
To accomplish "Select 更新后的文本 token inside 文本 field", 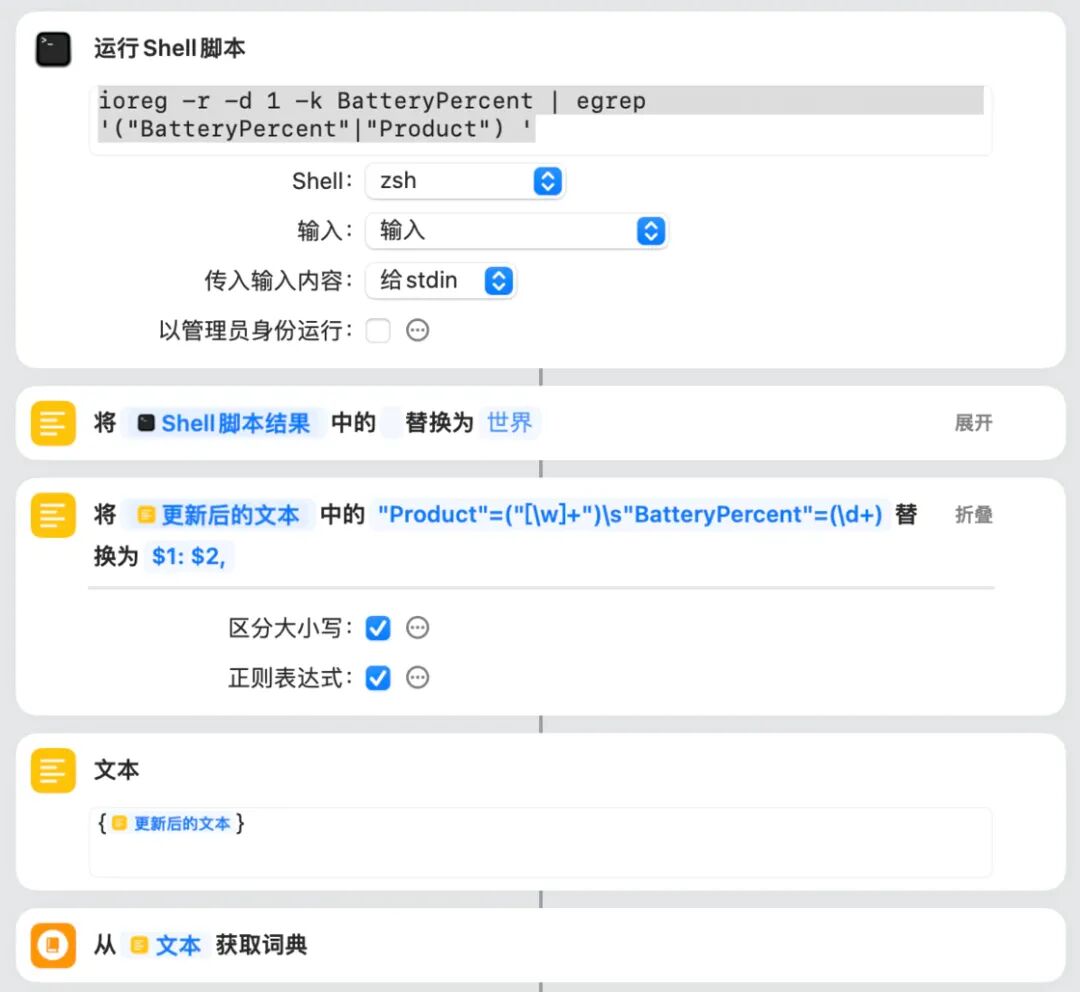I will click(x=172, y=824).
